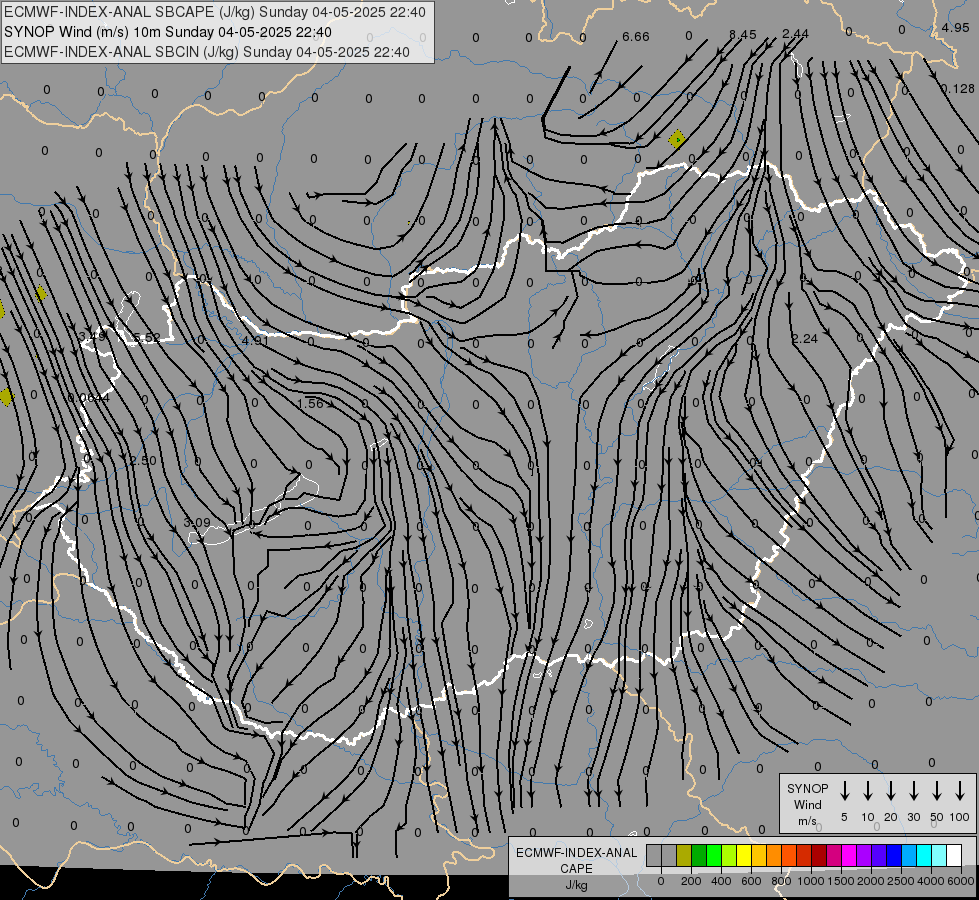Click the 4.95 CAPE value on map
This screenshot has height=900, width=979.
click(955, 27)
